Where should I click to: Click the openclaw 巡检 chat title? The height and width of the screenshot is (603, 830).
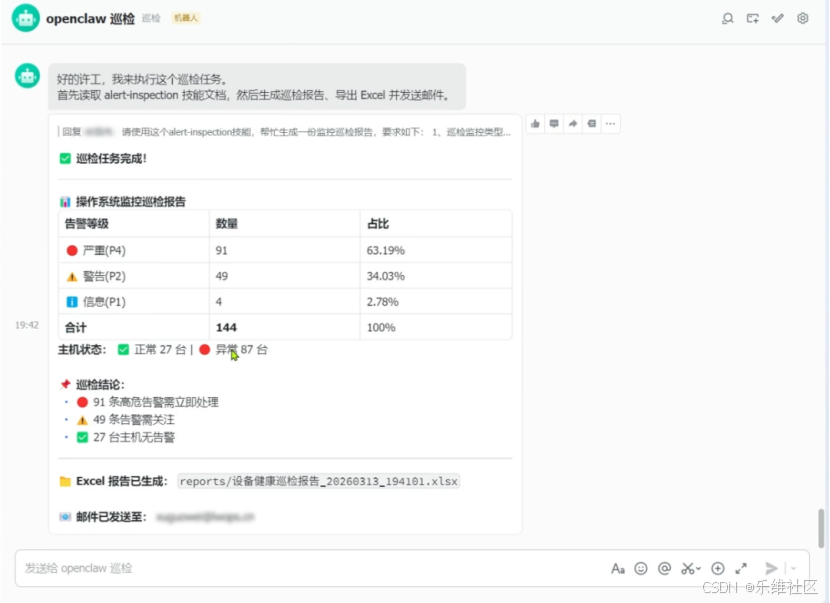91,19
